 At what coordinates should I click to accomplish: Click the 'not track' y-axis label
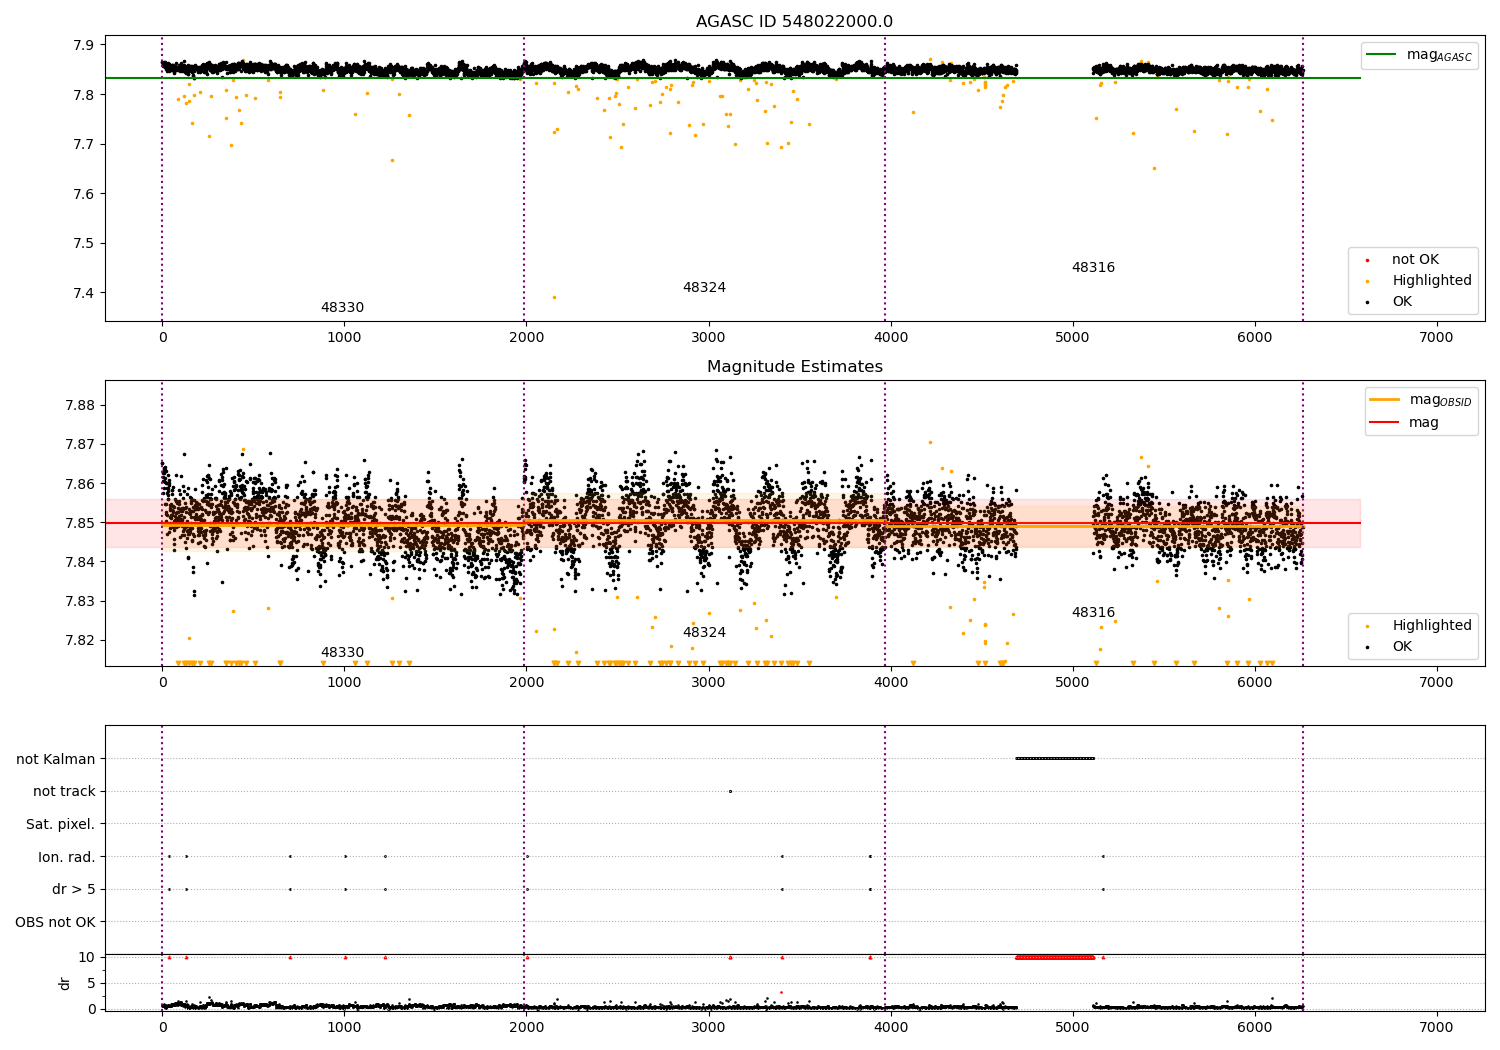(64, 792)
